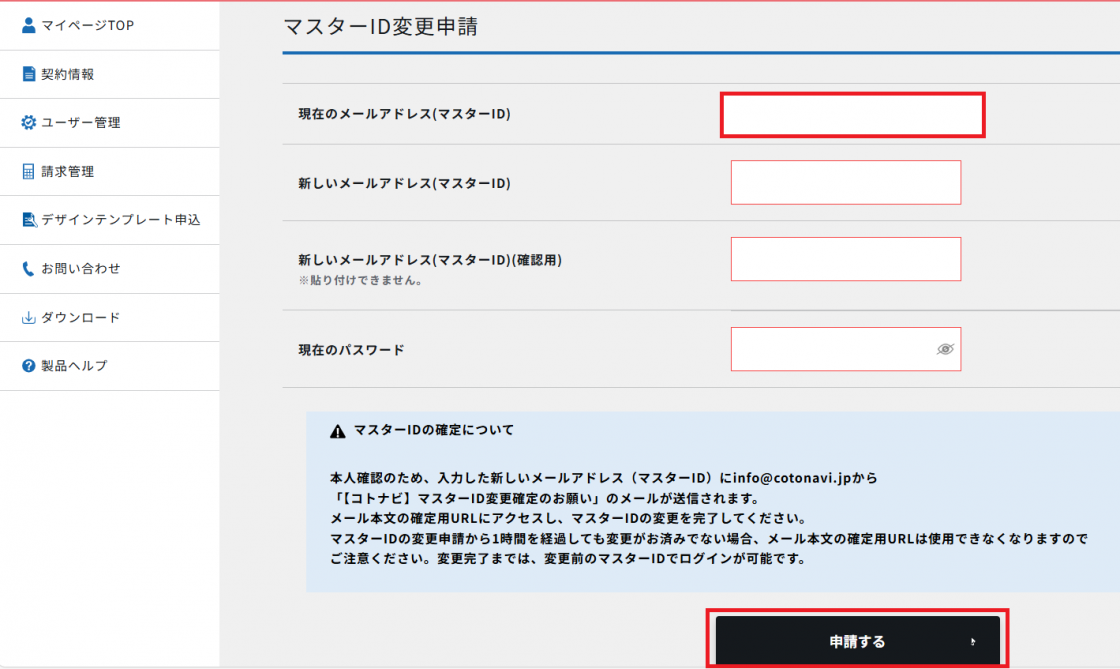Open the マイページTOP menu item

87,25
